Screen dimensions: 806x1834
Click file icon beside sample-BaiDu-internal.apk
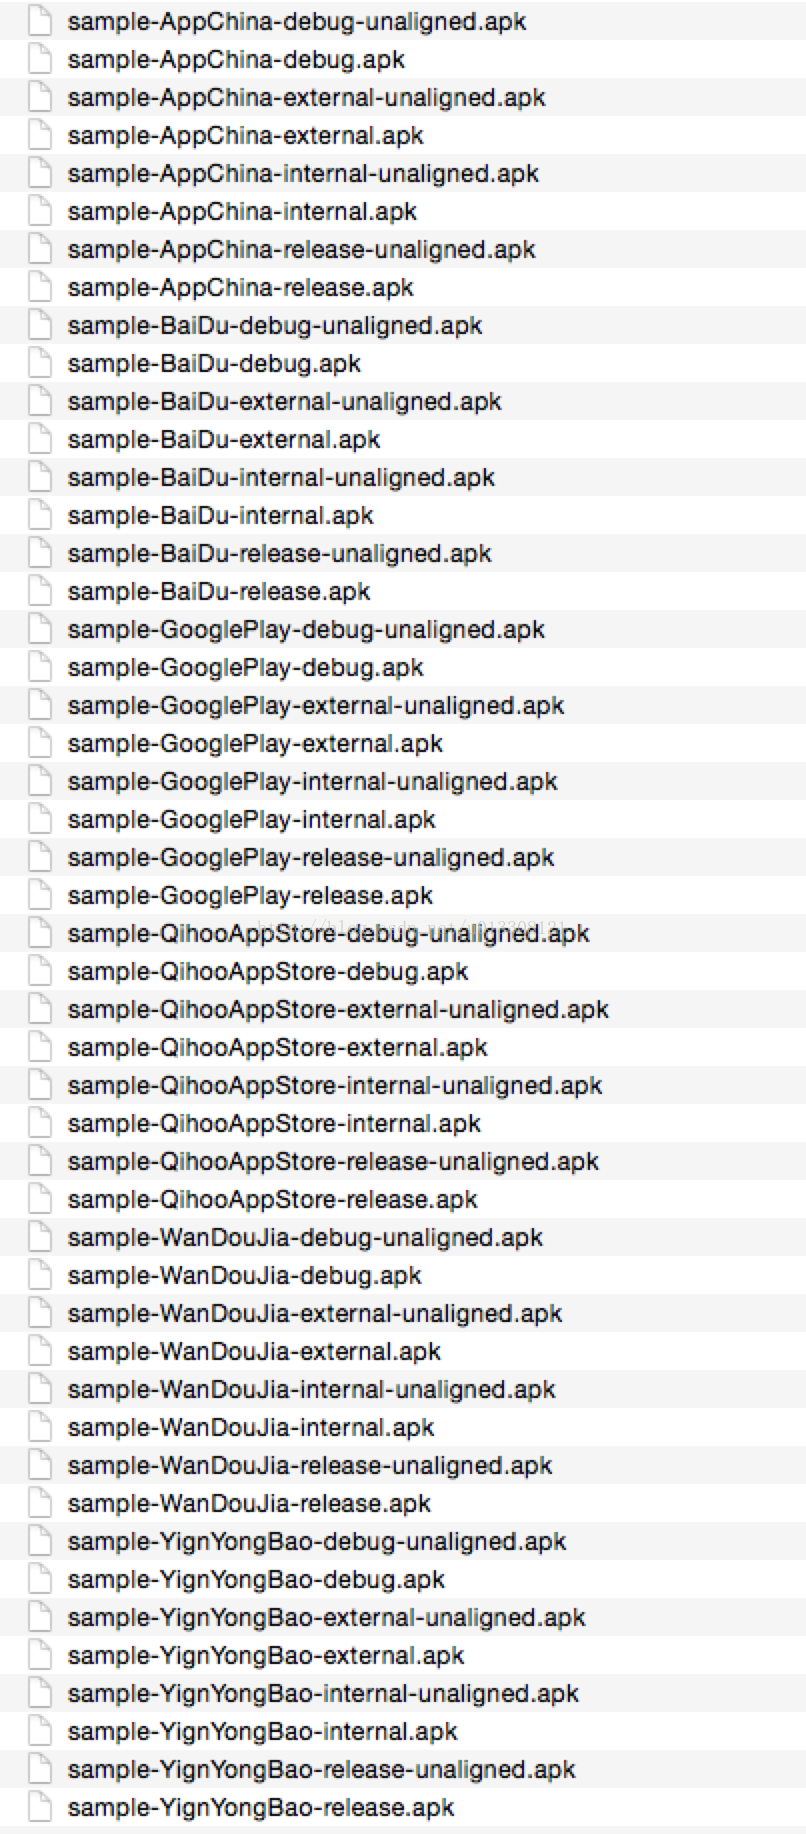[x=40, y=515]
